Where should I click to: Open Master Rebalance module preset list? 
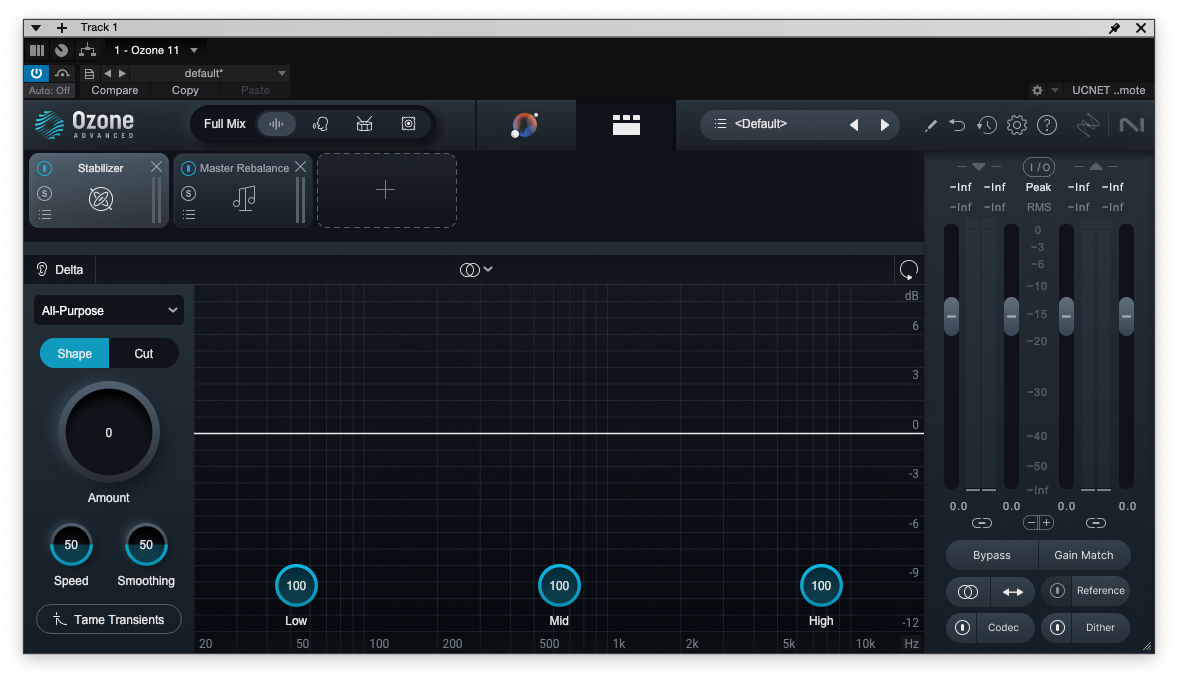click(189, 215)
